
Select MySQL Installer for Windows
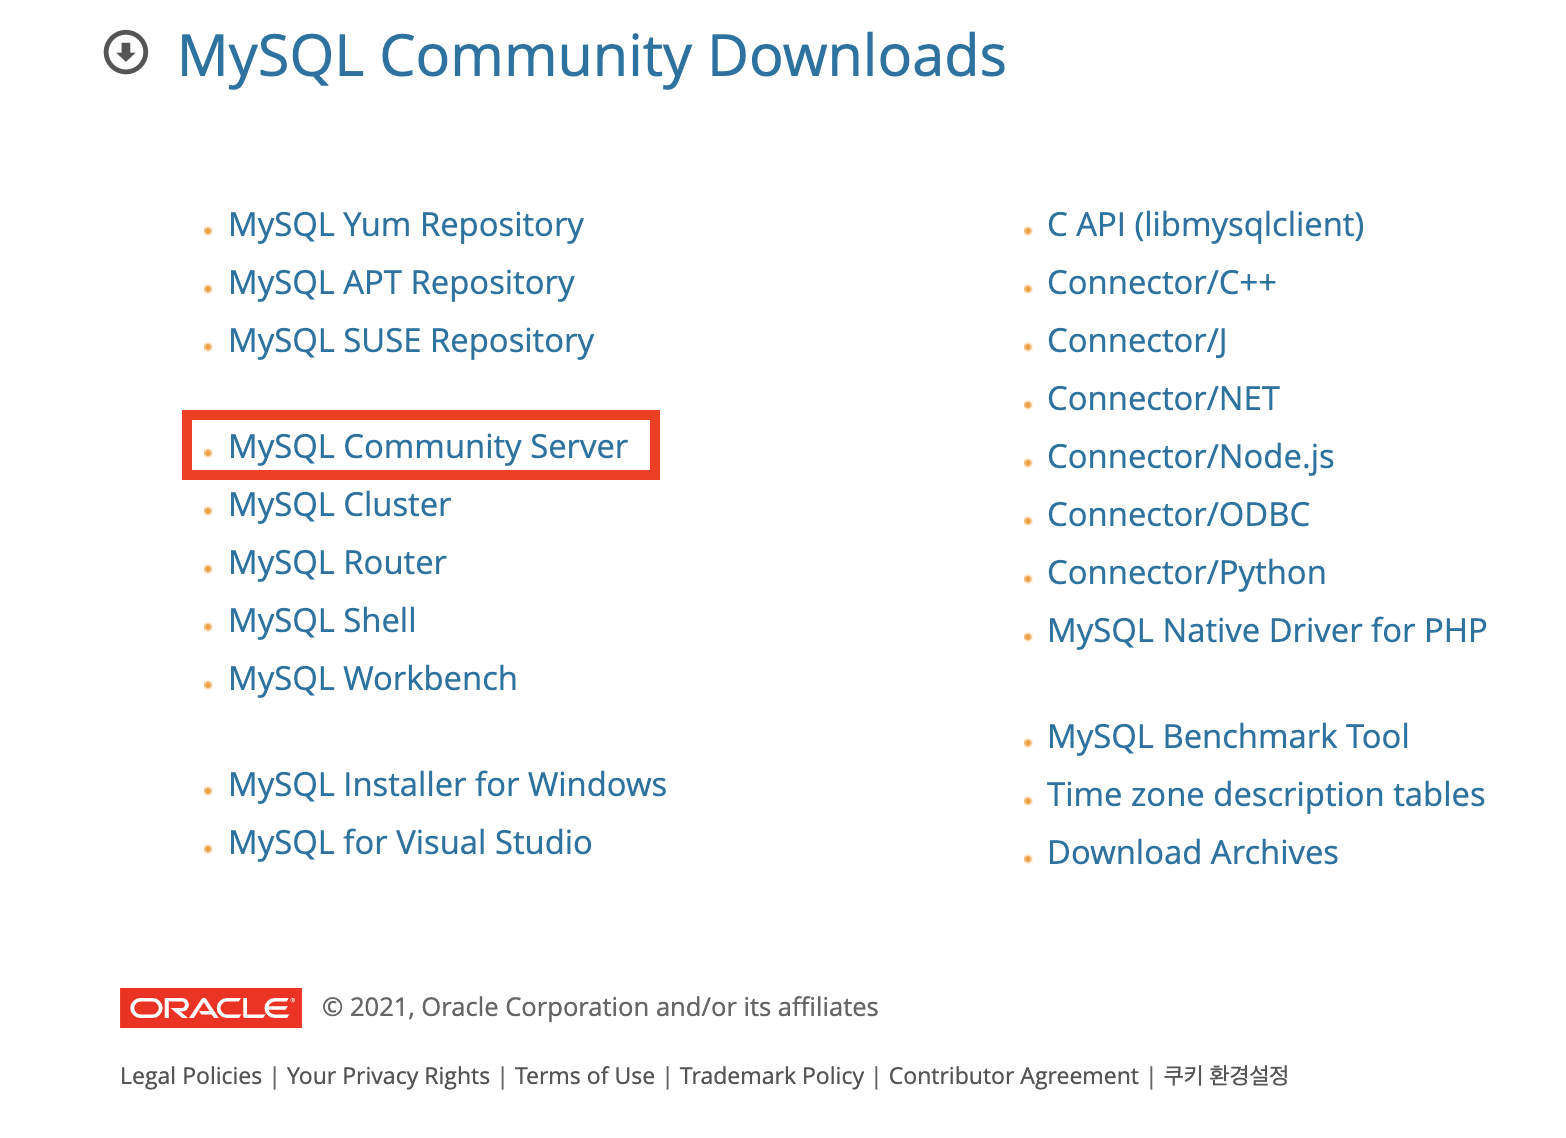click(447, 785)
